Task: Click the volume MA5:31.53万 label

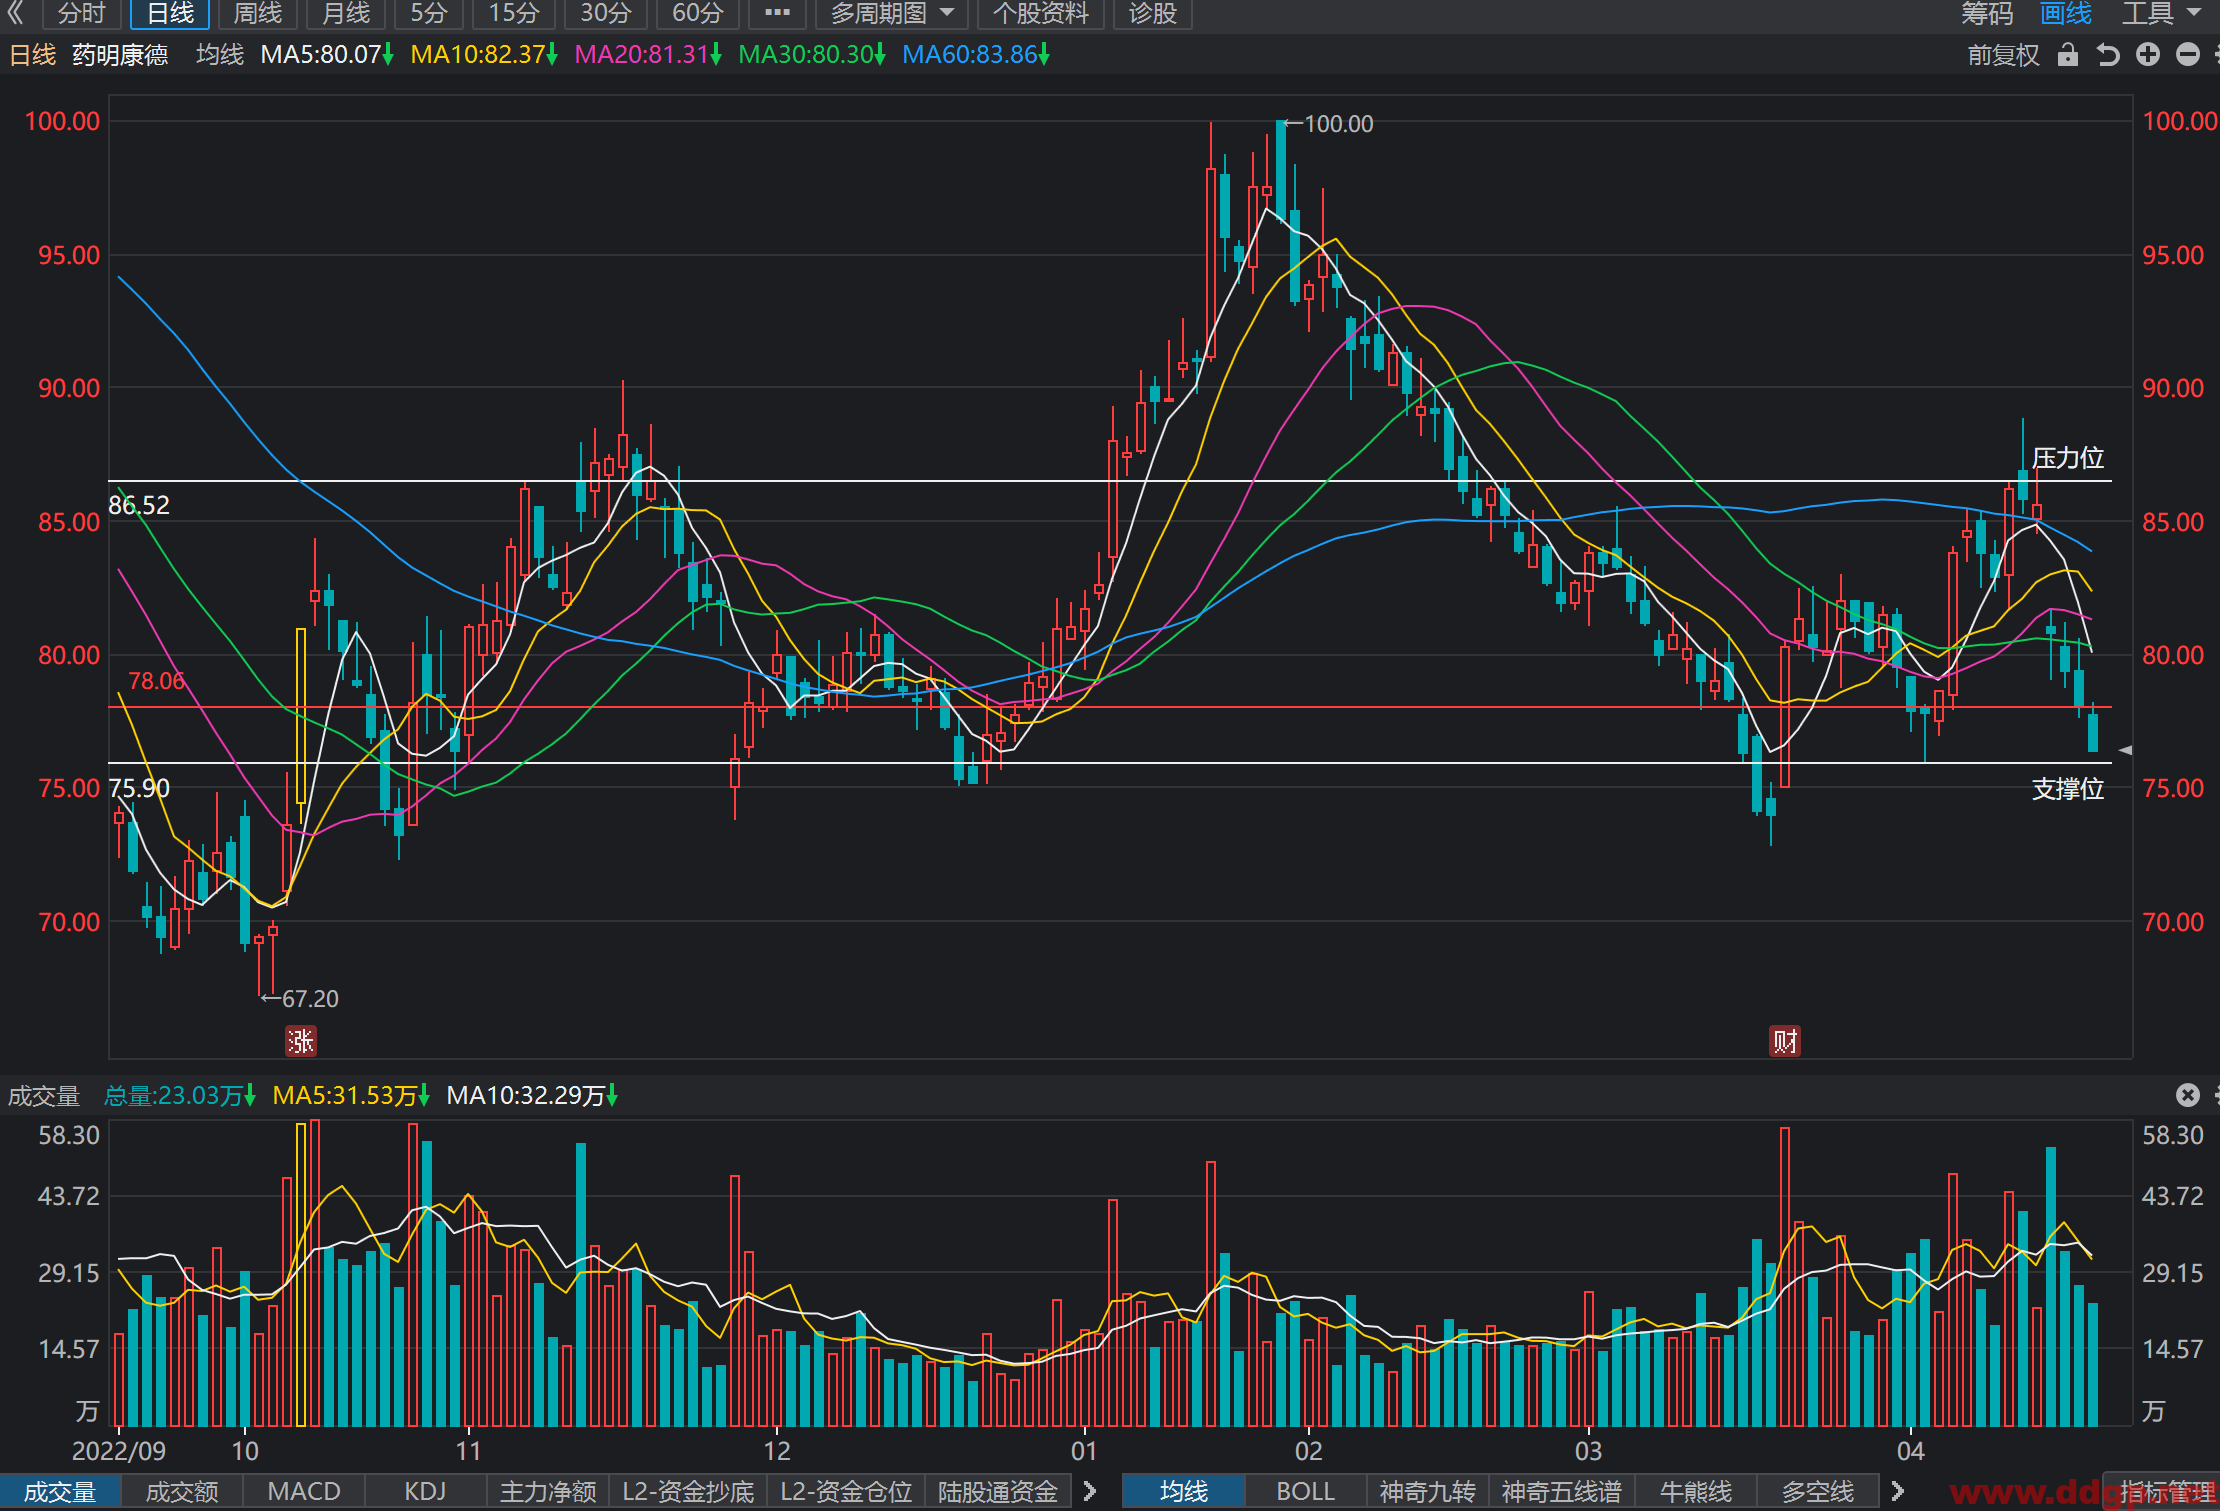Action: tap(351, 1096)
